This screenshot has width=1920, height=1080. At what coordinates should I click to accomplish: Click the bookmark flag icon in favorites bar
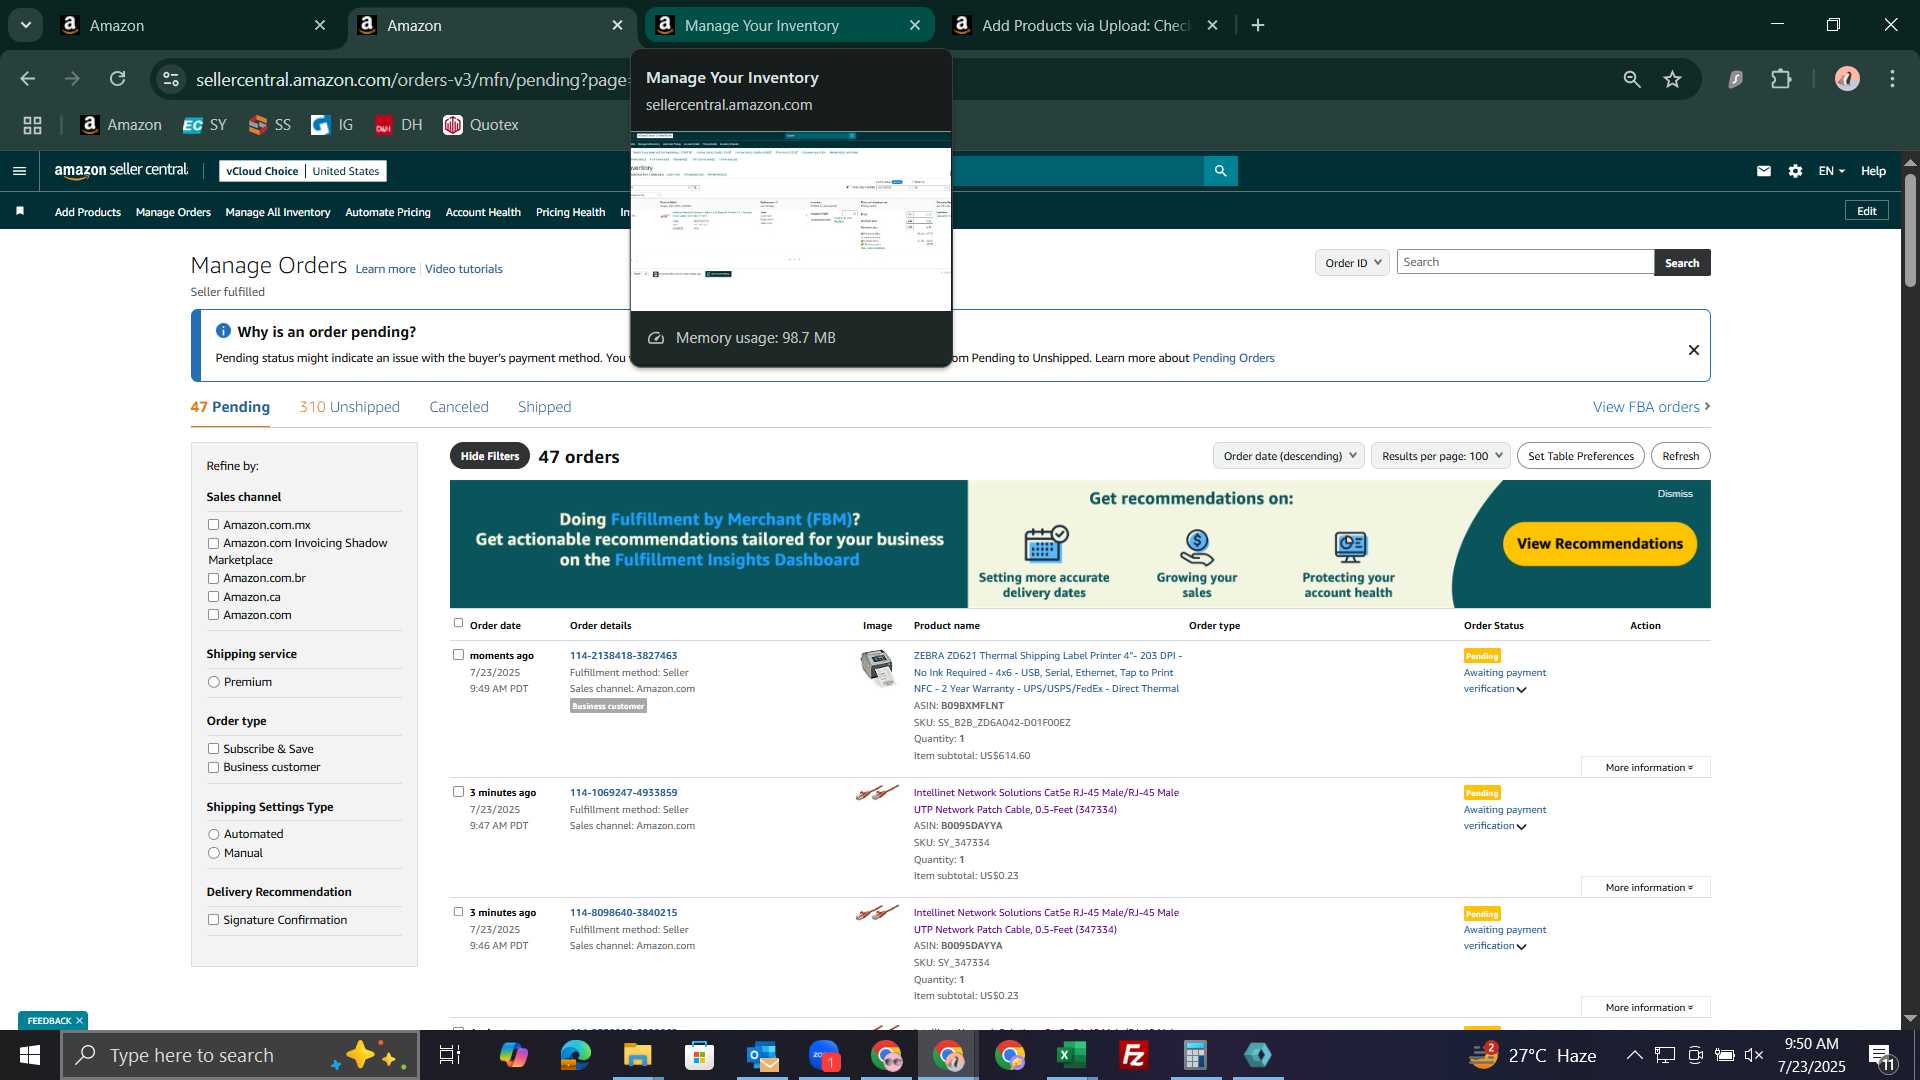[x=20, y=211]
